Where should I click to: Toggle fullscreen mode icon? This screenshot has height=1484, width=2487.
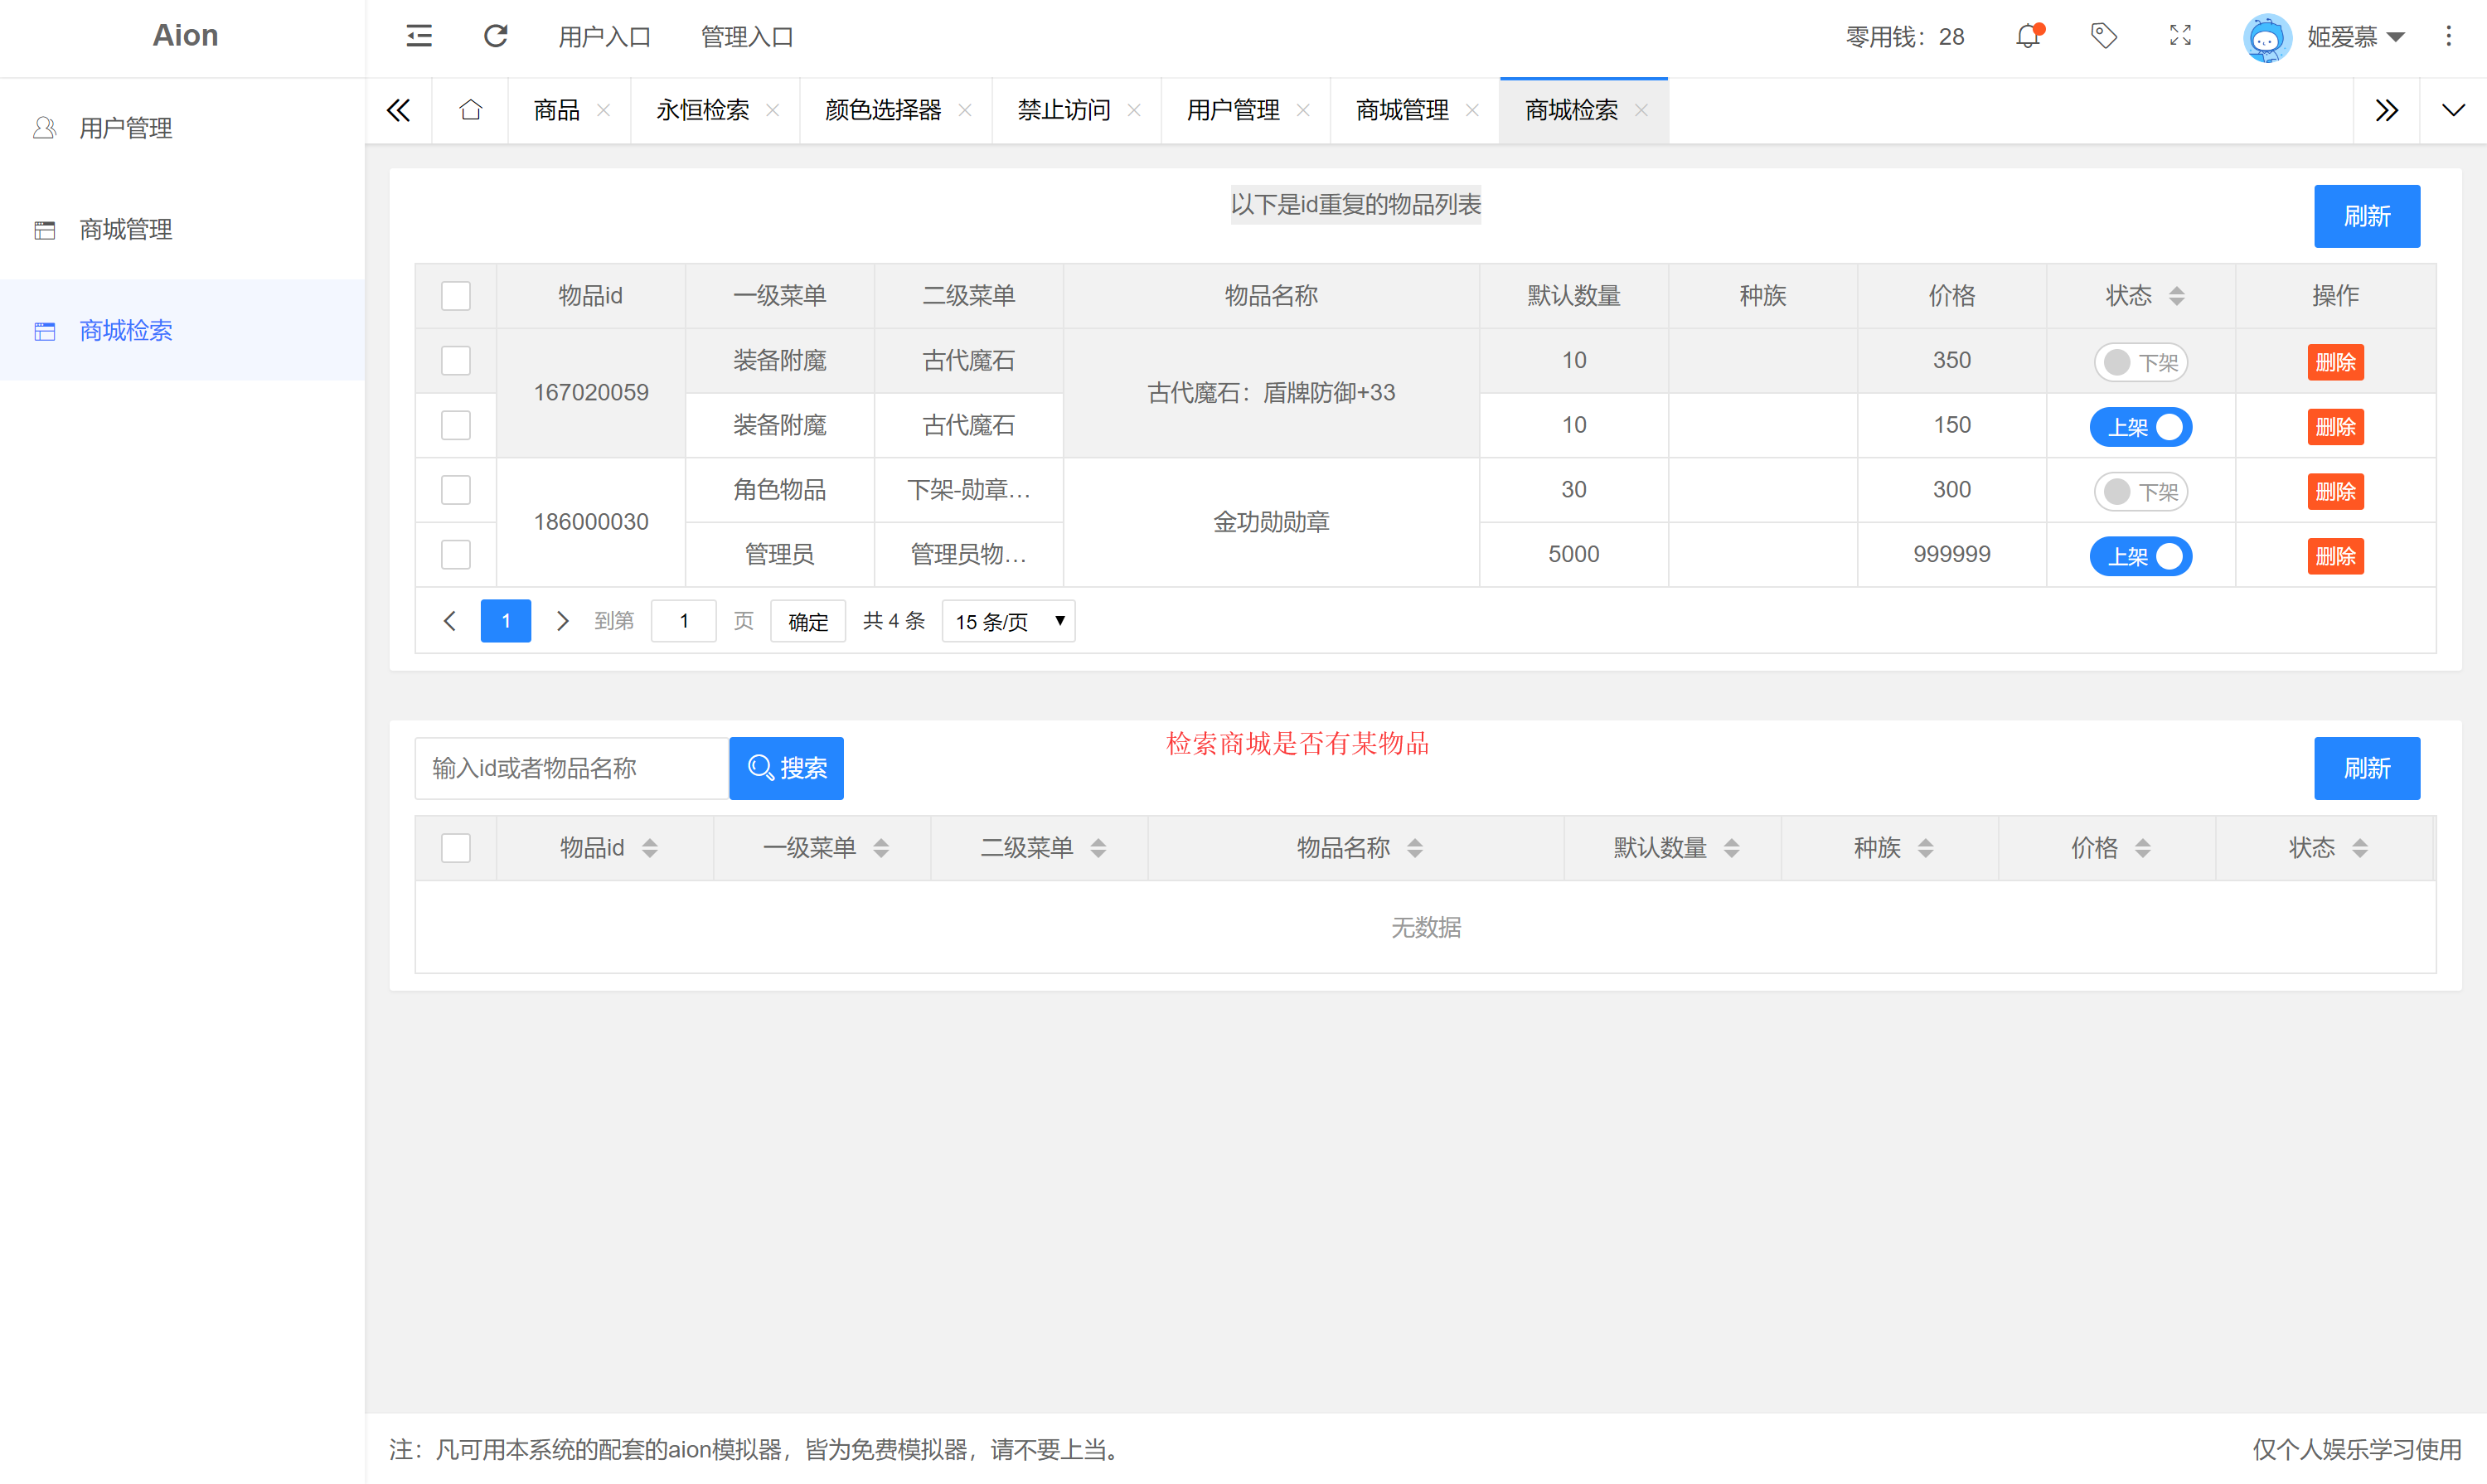(x=2180, y=37)
